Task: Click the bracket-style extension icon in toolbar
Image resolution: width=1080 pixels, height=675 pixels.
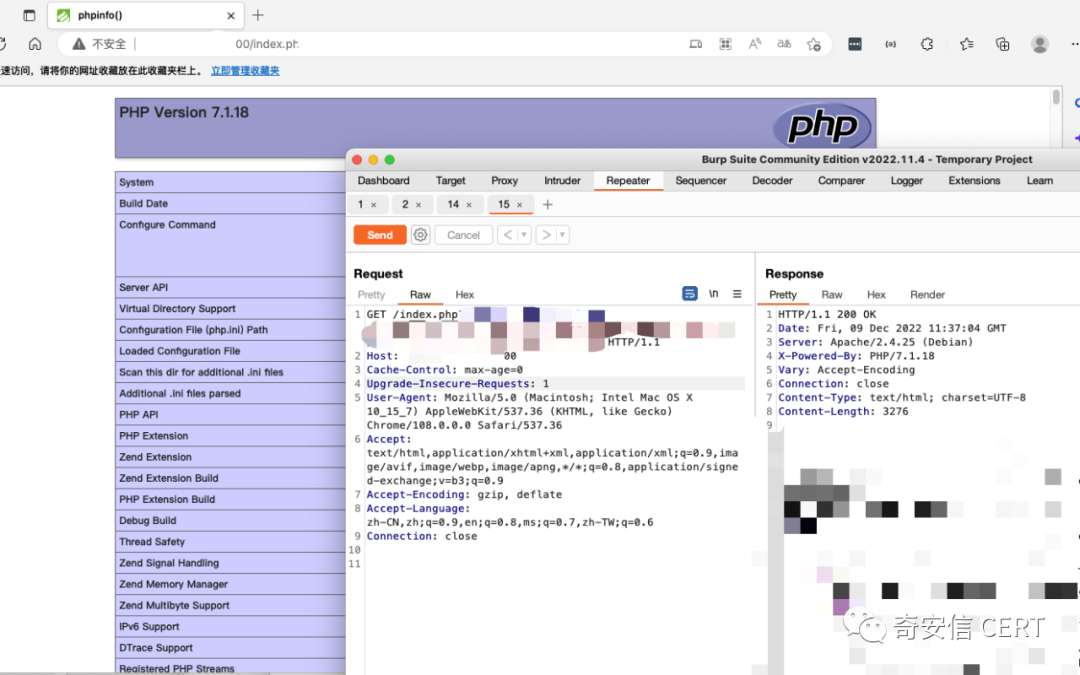Action: coord(891,44)
